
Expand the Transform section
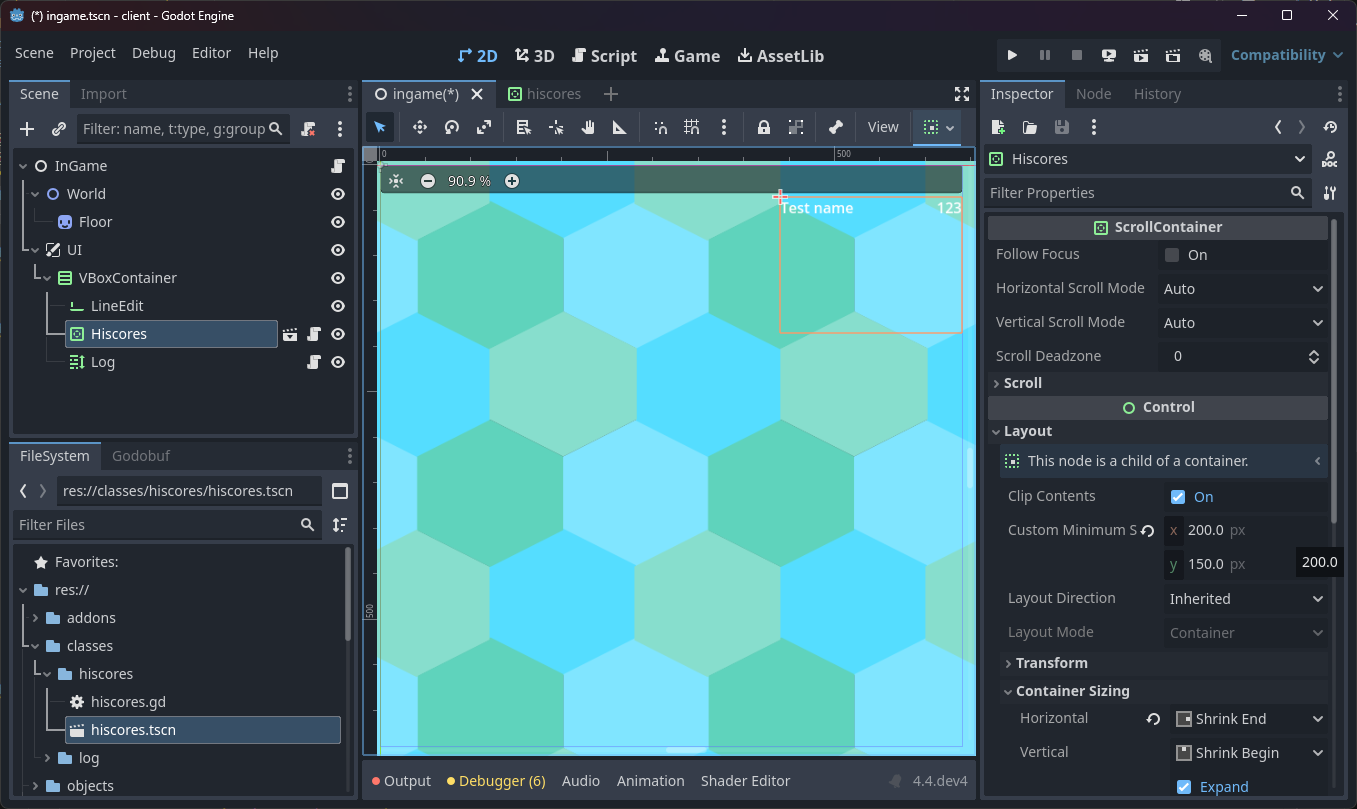[1164, 663]
